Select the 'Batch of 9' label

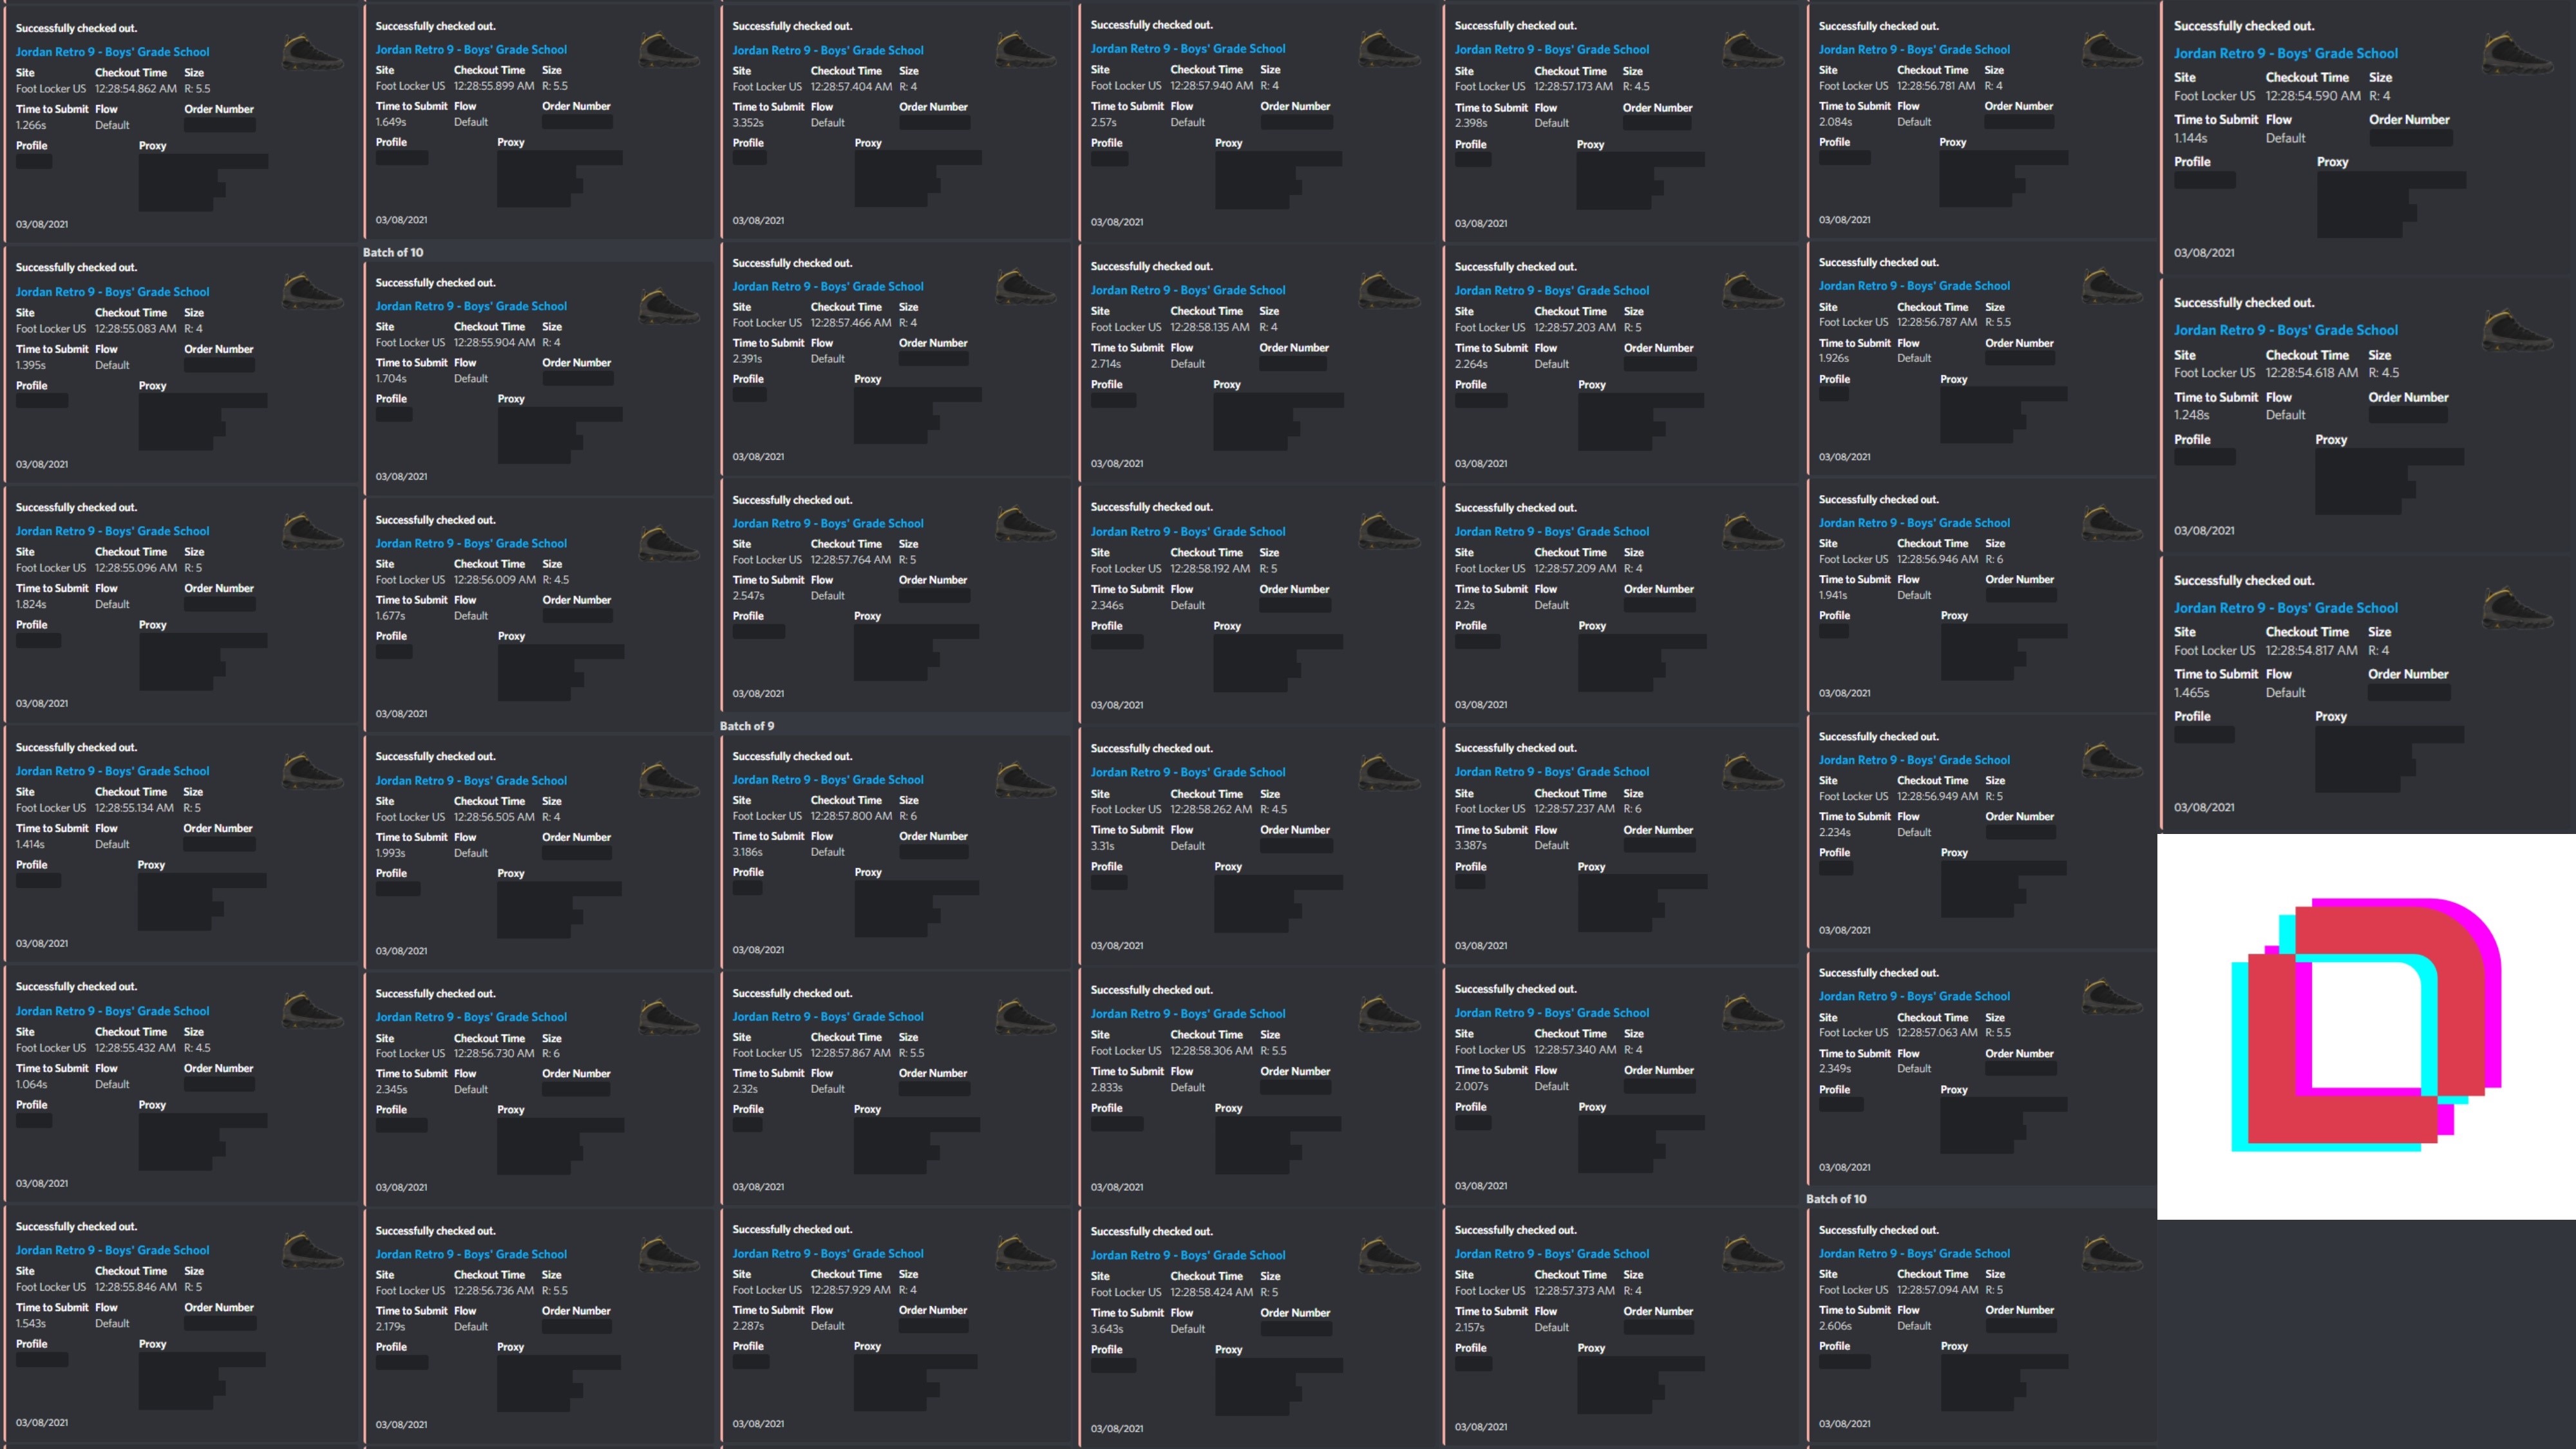(x=747, y=726)
